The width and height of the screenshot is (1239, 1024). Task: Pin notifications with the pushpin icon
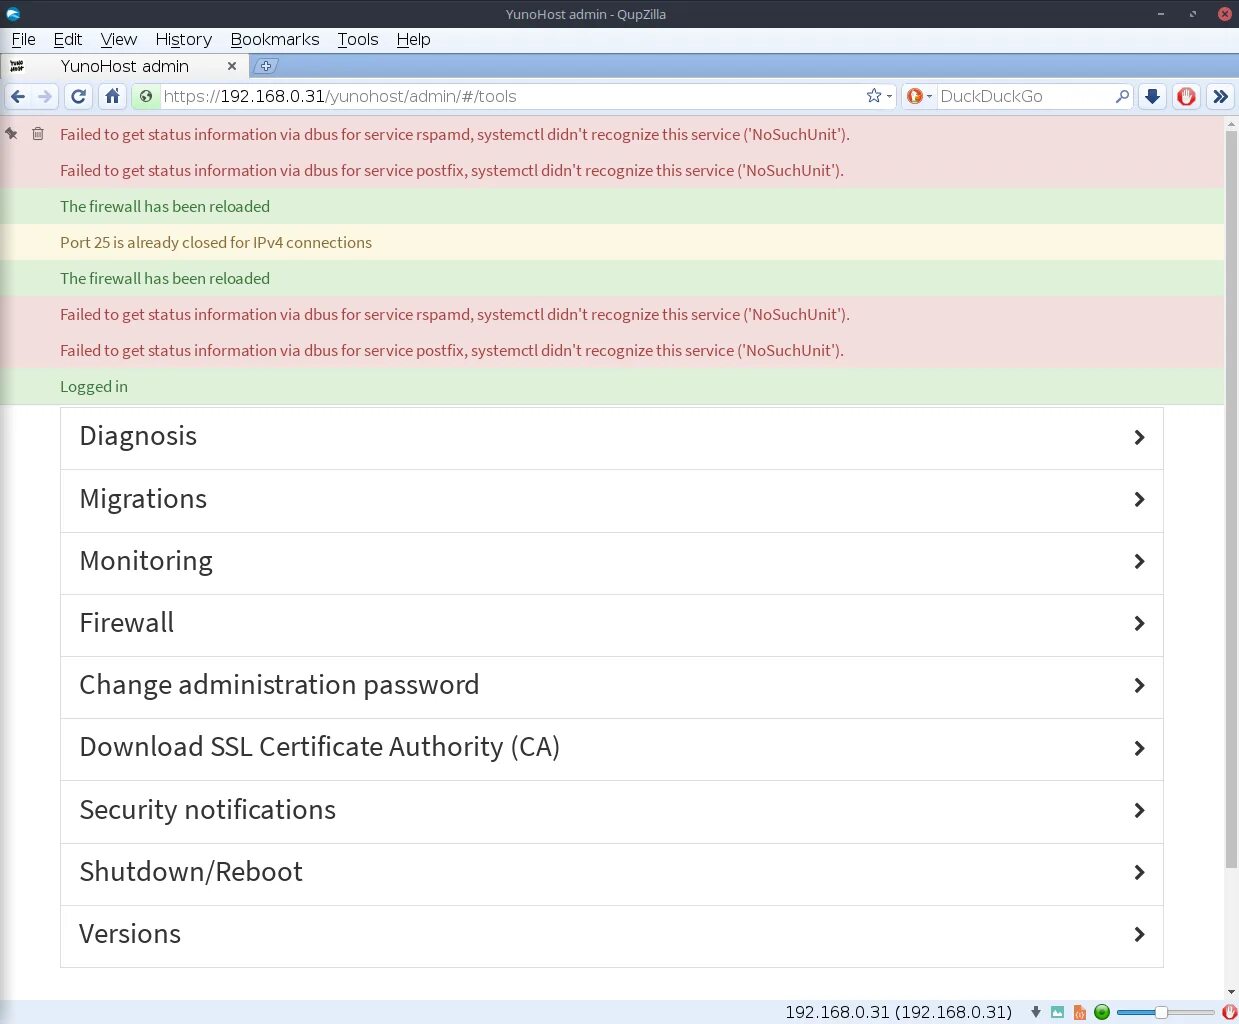point(11,133)
